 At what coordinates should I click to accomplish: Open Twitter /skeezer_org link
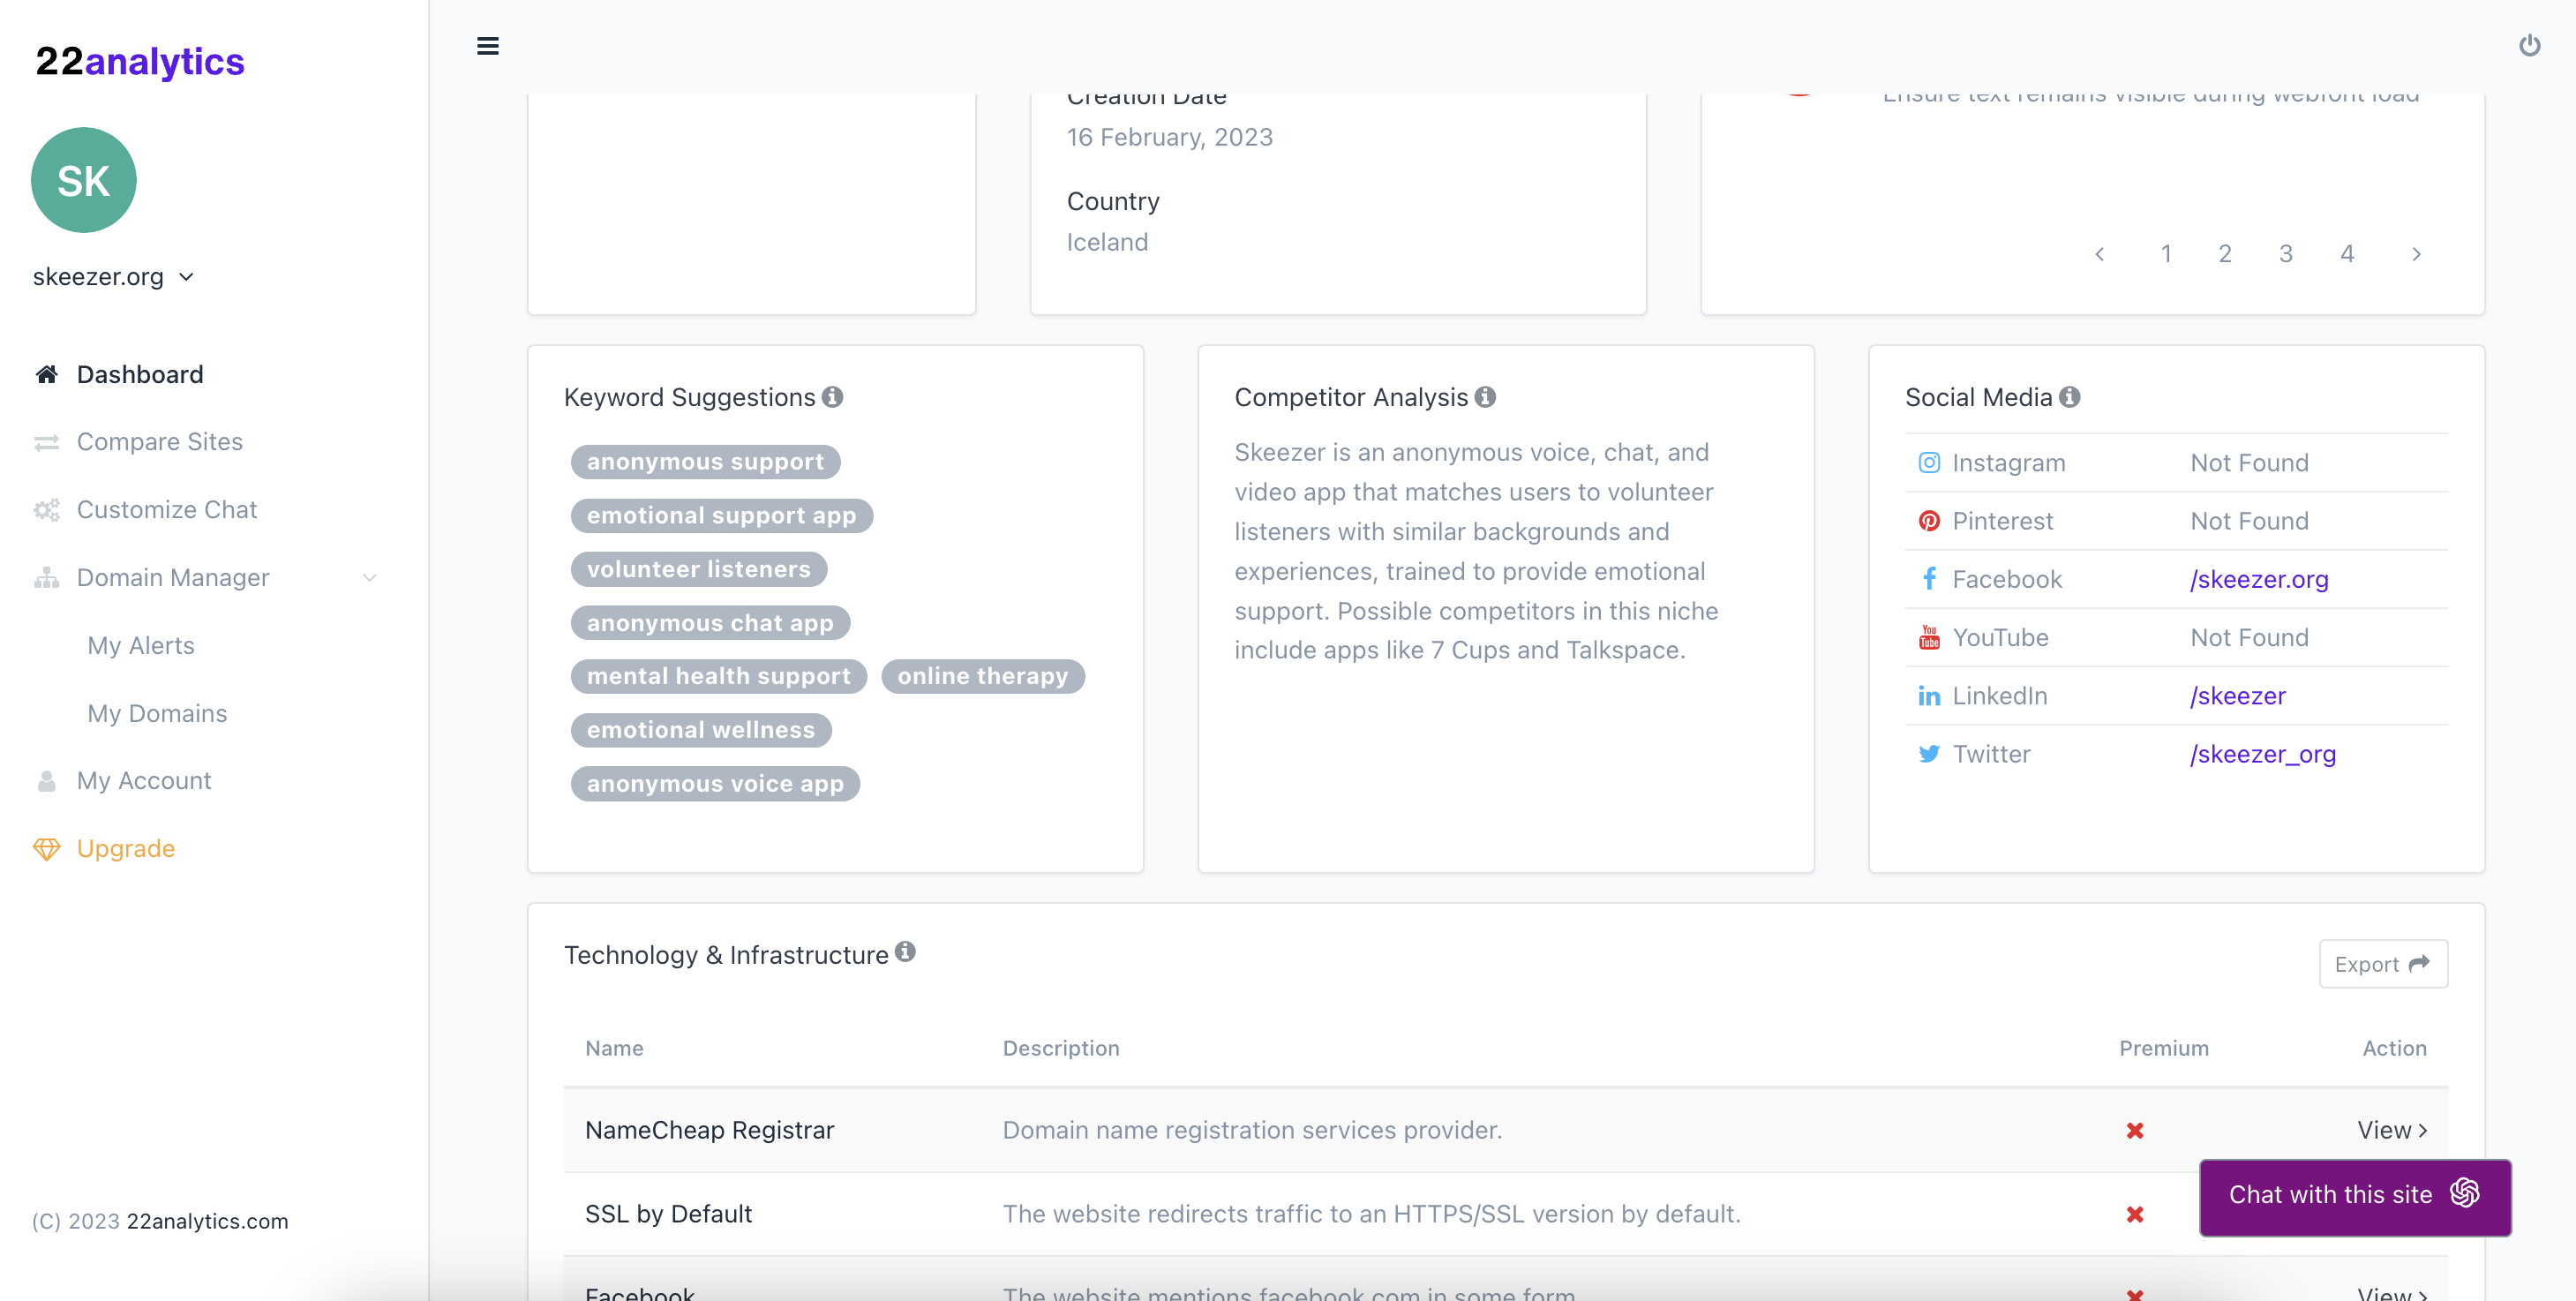tap(2262, 754)
